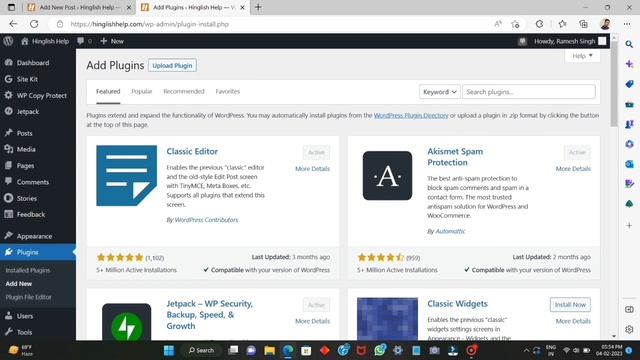
Task: Open Akismet Spam Protection title
Action: 455,157
